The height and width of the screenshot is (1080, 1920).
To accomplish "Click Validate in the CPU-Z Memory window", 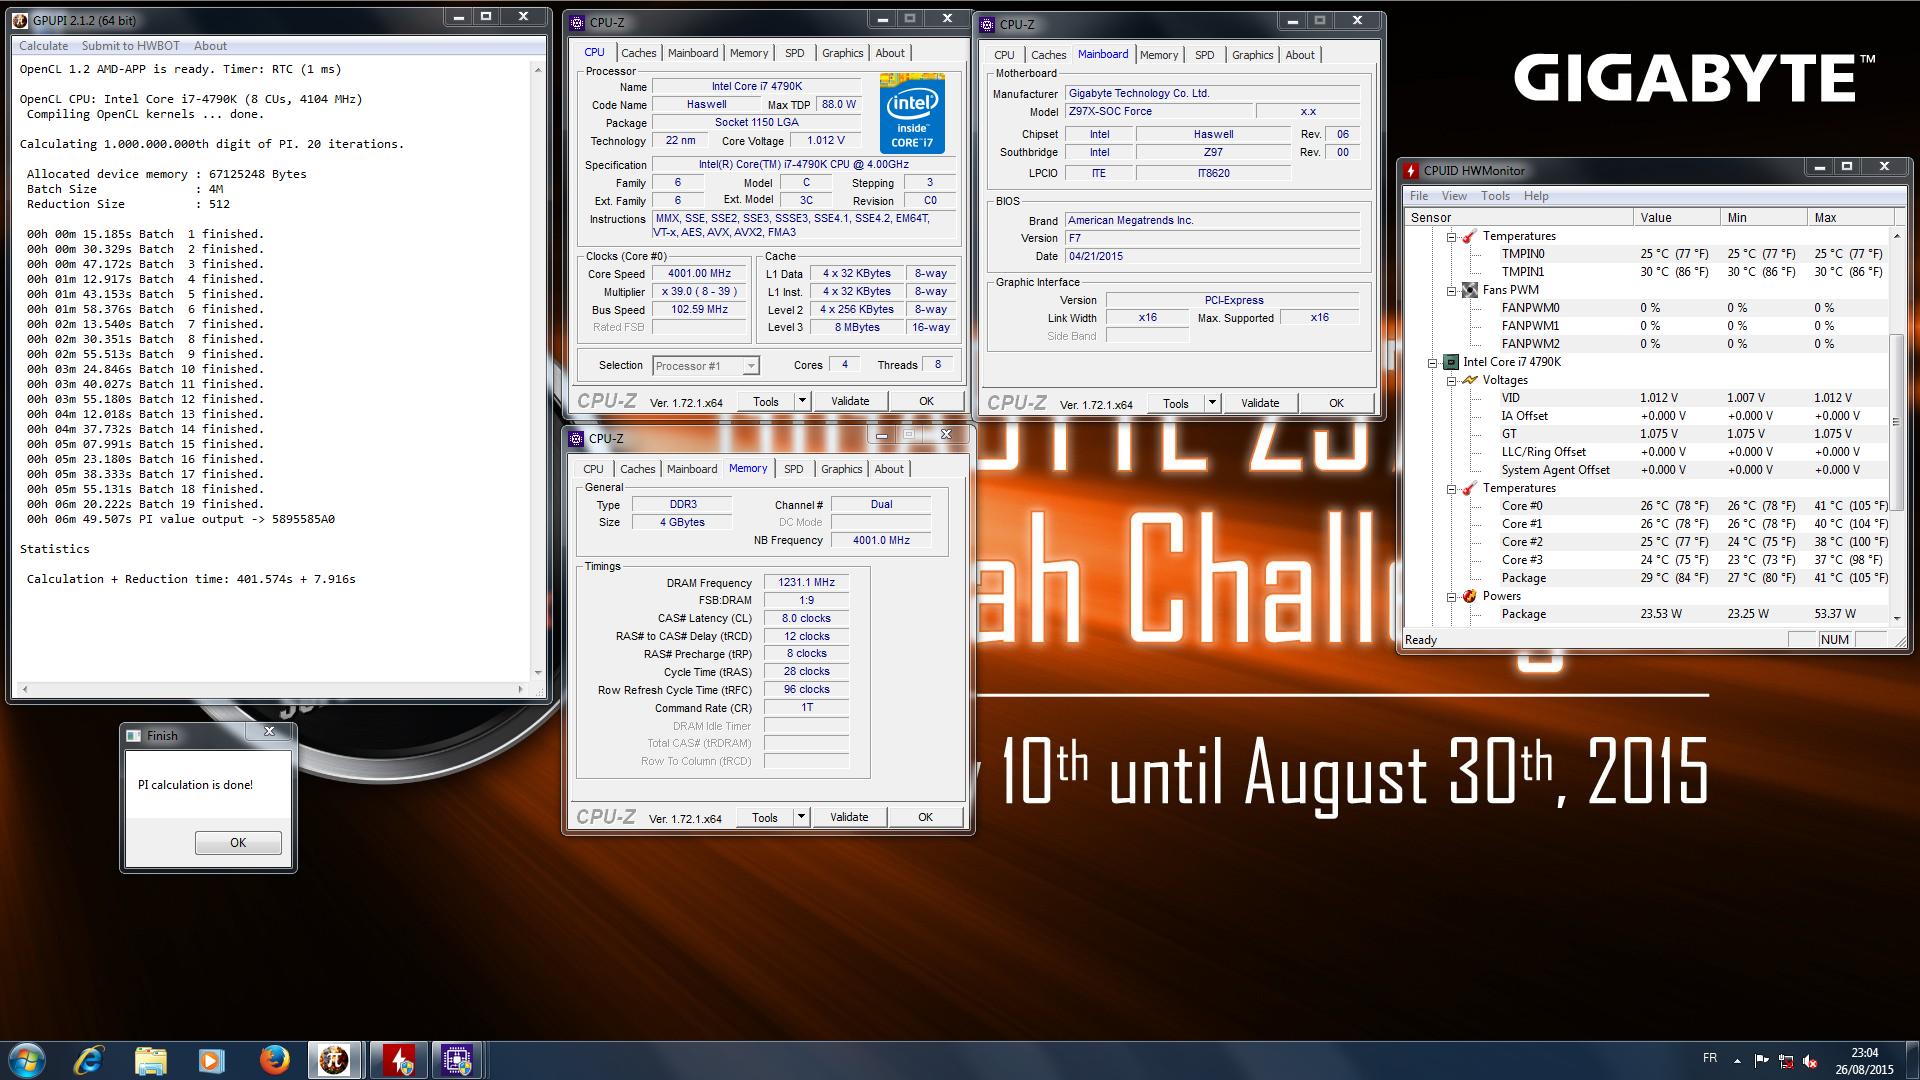I will point(849,817).
